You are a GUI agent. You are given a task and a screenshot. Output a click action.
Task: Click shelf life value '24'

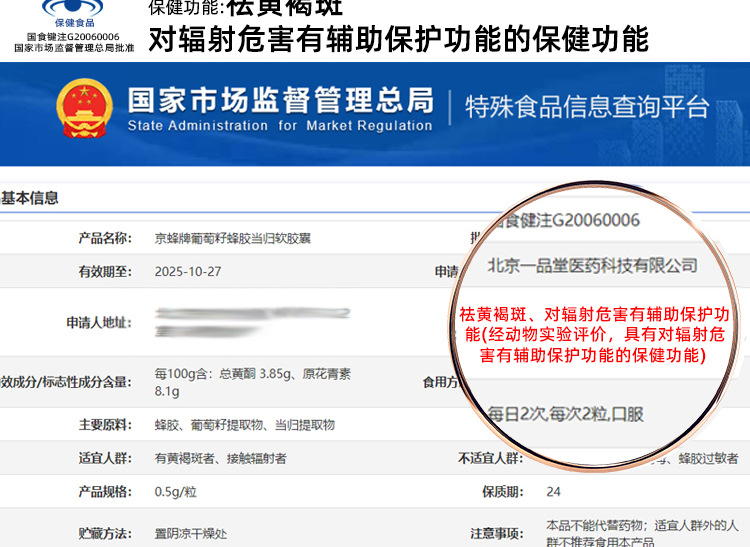(x=553, y=492)
